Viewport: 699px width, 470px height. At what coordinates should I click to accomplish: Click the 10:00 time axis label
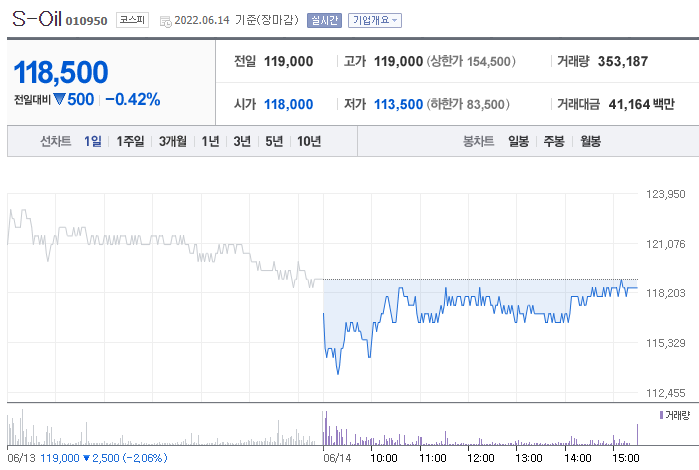[x=384, y=458]
